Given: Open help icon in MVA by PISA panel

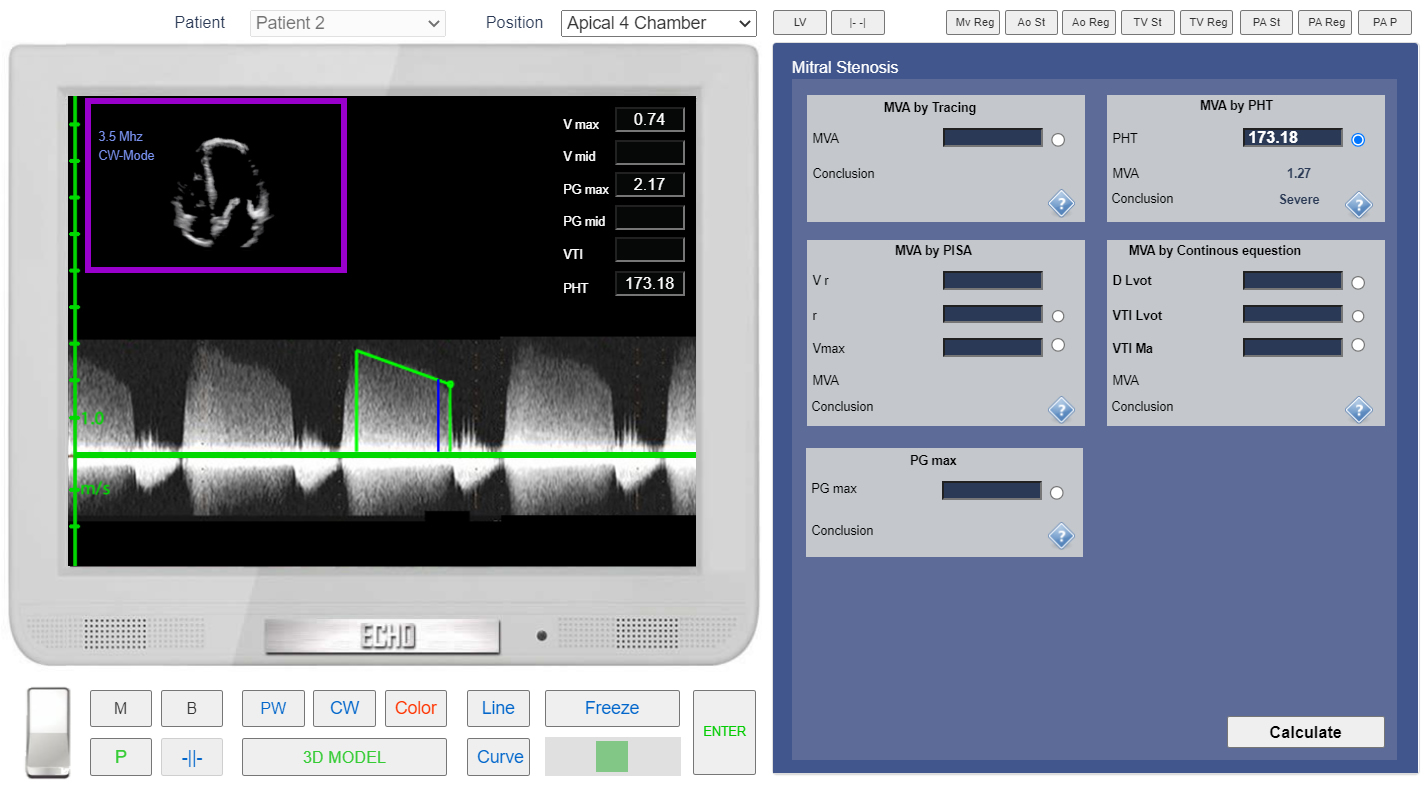Looking at the screenshot, I should pyautogui.click(x=1061, y=410).
